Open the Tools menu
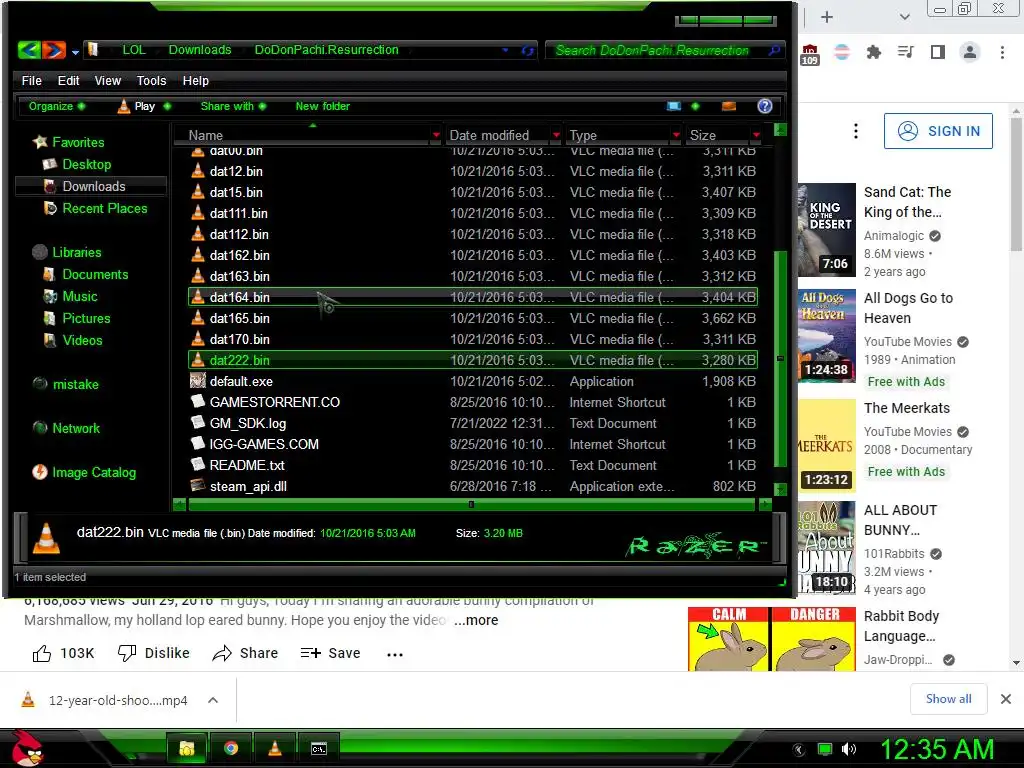This screenshot has height=768, width=1024. (x=152, y=80)
